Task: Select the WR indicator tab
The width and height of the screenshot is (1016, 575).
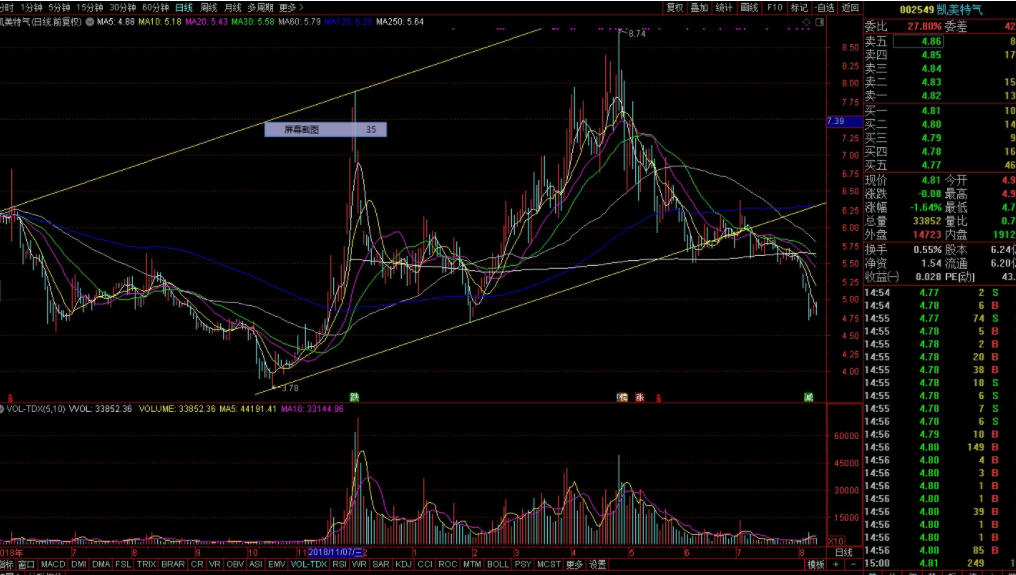Action: (359, 565)
